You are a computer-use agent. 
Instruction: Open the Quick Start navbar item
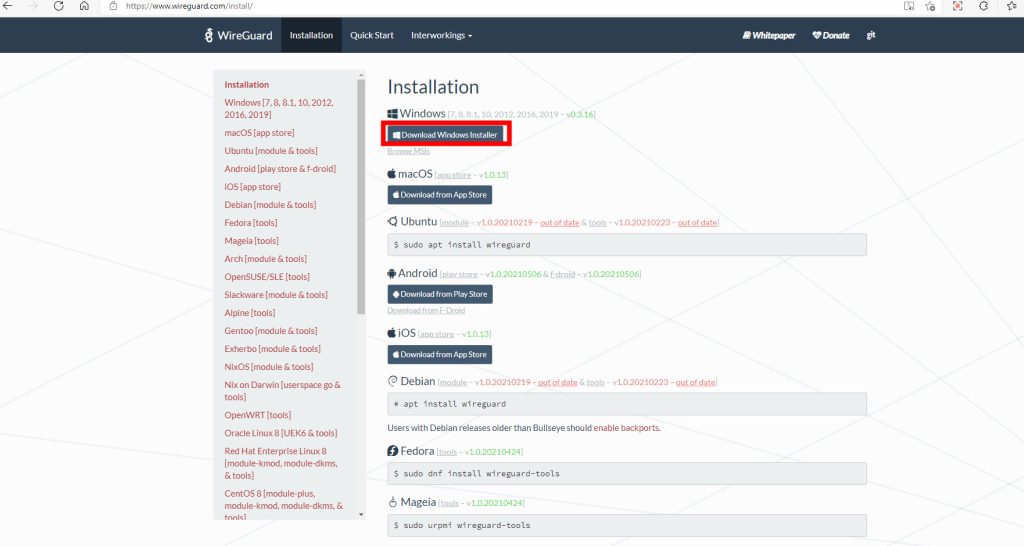[372, 35]
